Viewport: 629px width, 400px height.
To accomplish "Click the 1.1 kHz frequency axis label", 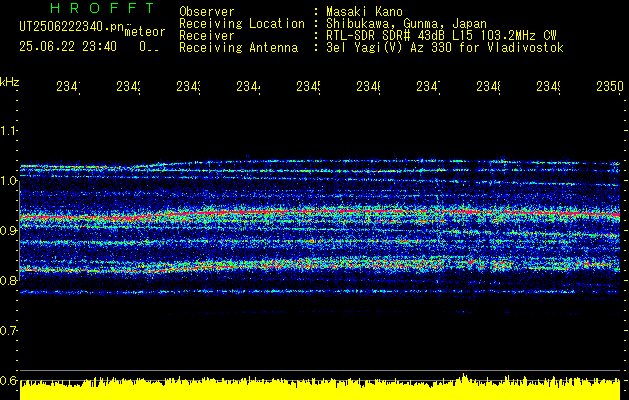I will (8, 131).
